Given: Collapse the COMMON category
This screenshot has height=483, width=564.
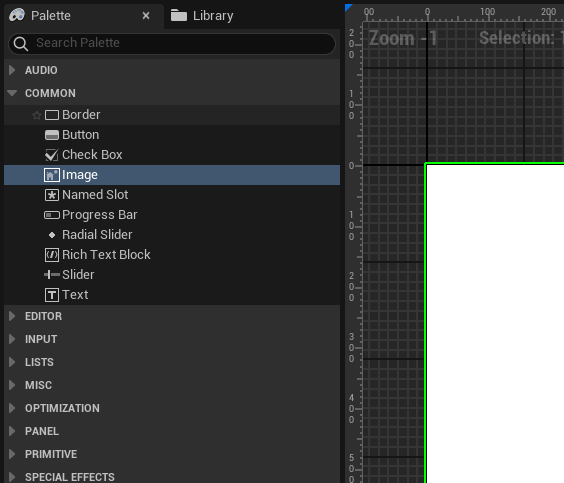Looking at the screenshot, I should tap(12, 93).
